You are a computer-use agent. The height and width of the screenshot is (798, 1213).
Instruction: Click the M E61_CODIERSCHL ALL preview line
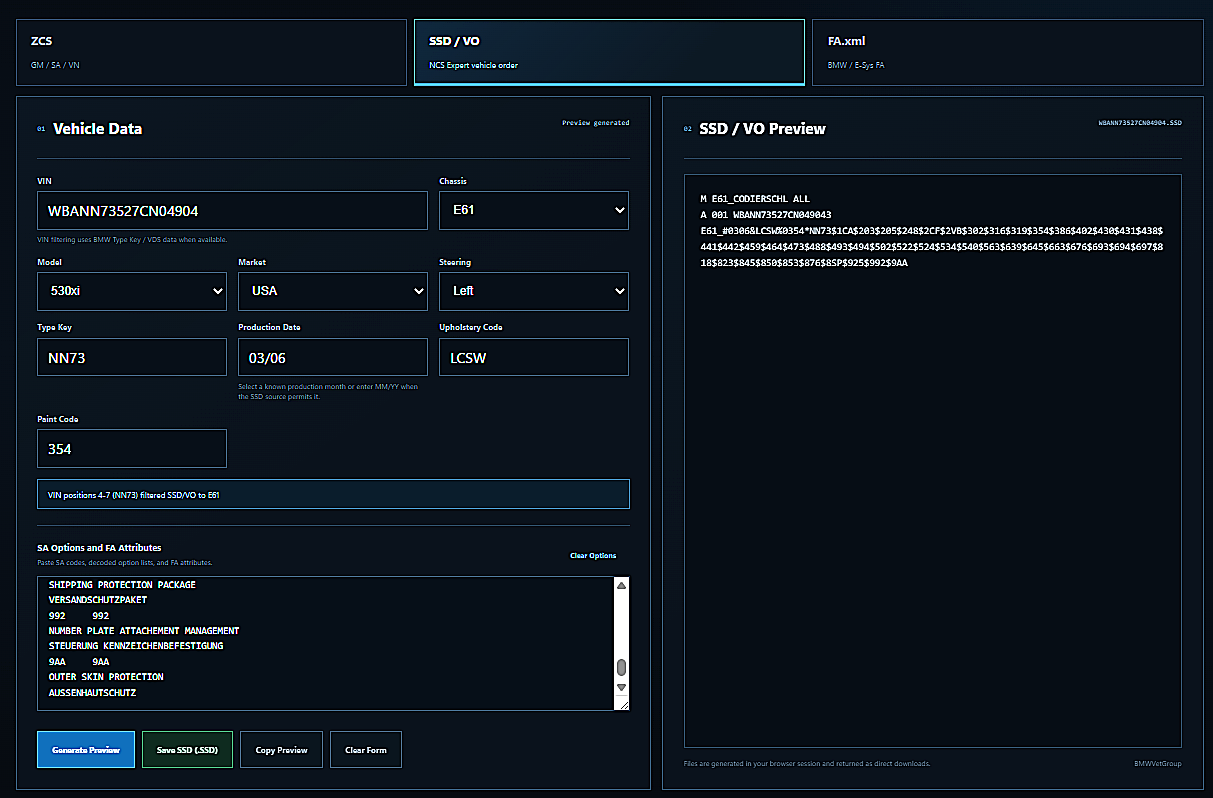(x=755, y=199)
